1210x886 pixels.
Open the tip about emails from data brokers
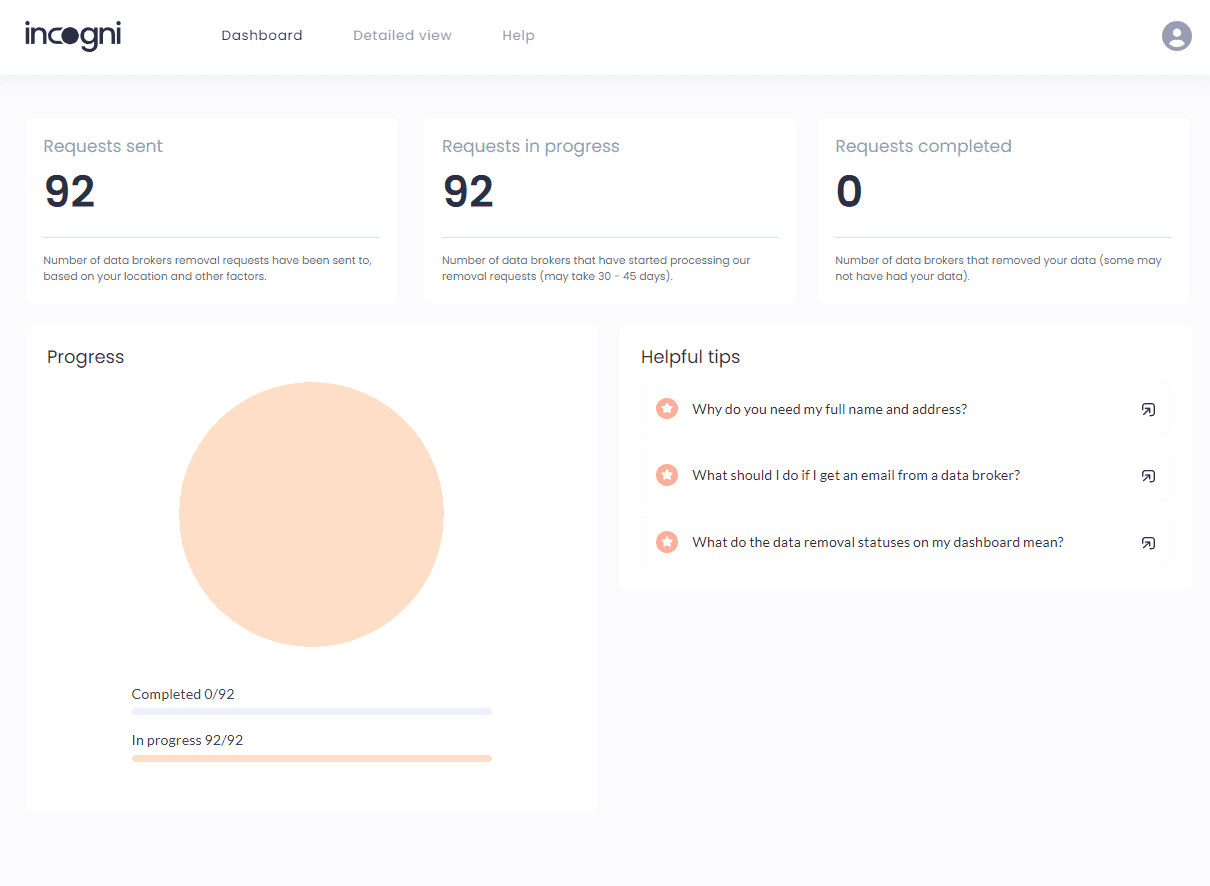[x=855, y=475]
